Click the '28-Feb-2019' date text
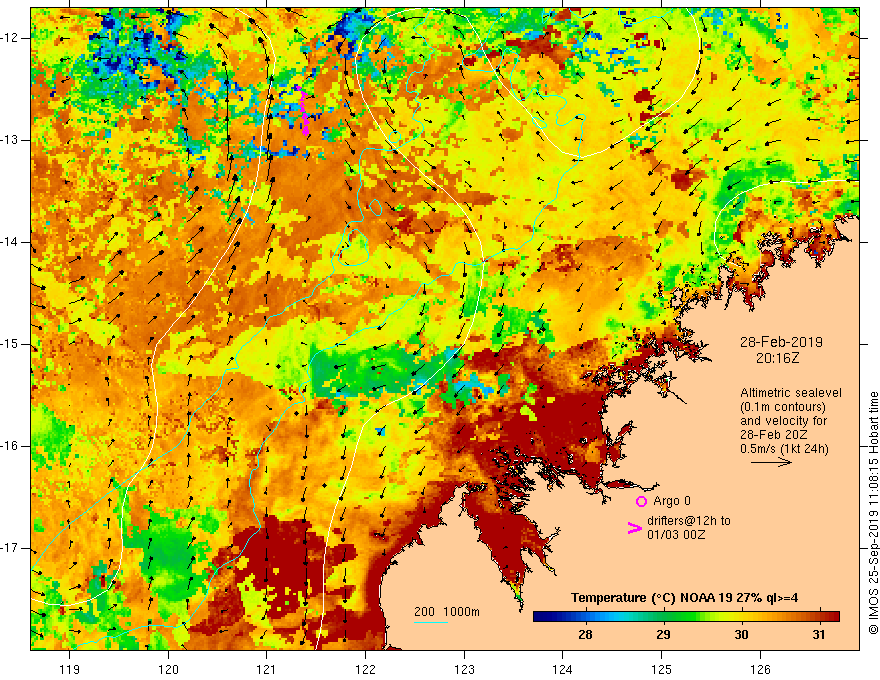 (x=782, y=342)
